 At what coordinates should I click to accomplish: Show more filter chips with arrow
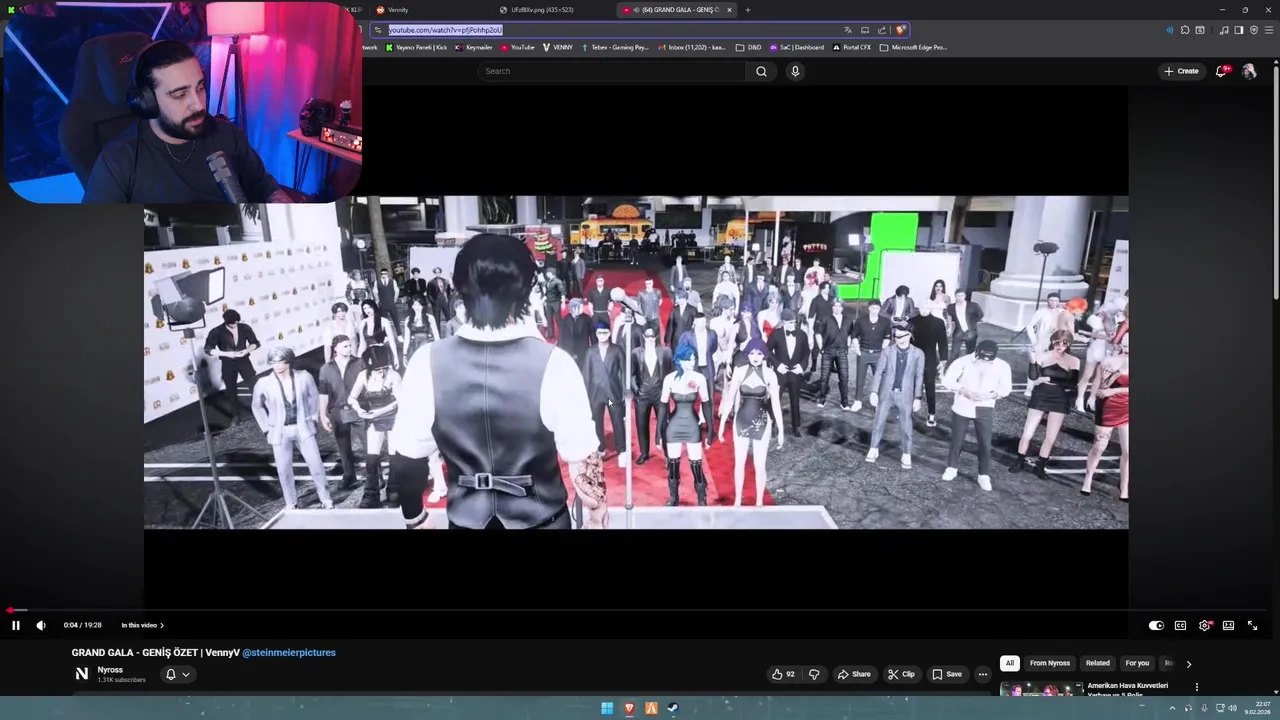click(1188, 664)
